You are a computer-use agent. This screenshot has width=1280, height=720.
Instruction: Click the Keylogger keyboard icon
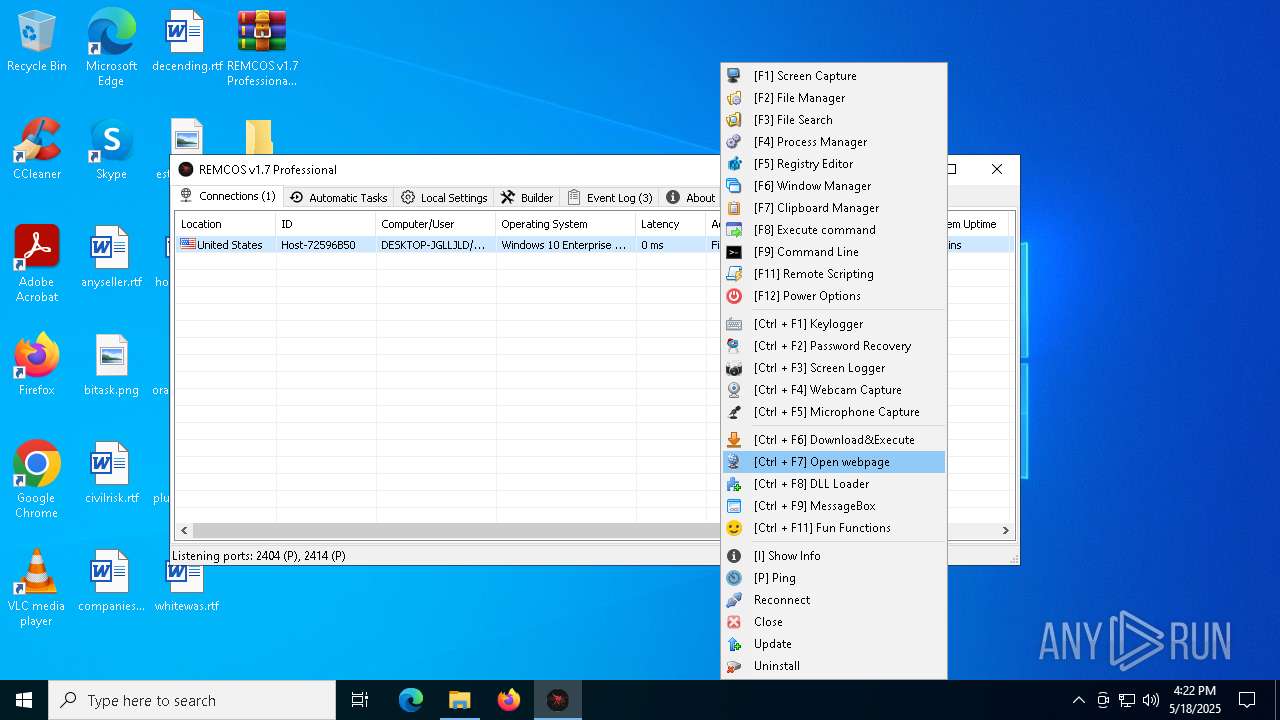point(734,324)
